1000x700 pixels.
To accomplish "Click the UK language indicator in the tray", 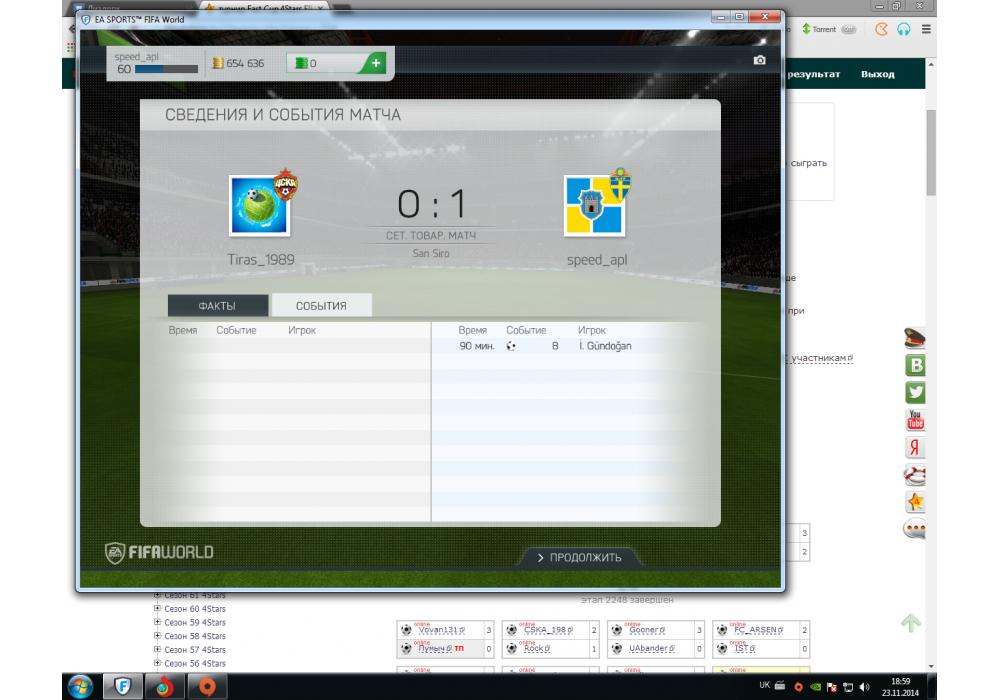I will point(764,685).
